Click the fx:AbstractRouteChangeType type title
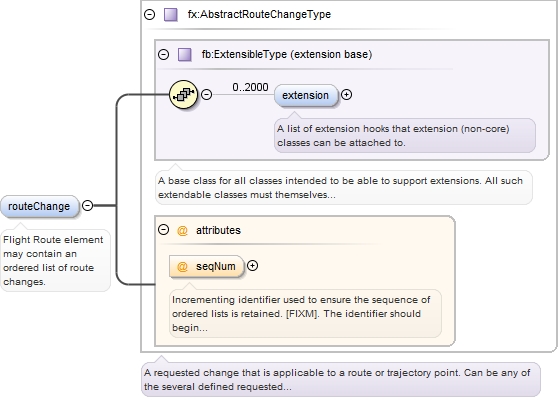 tap(259, 15)
